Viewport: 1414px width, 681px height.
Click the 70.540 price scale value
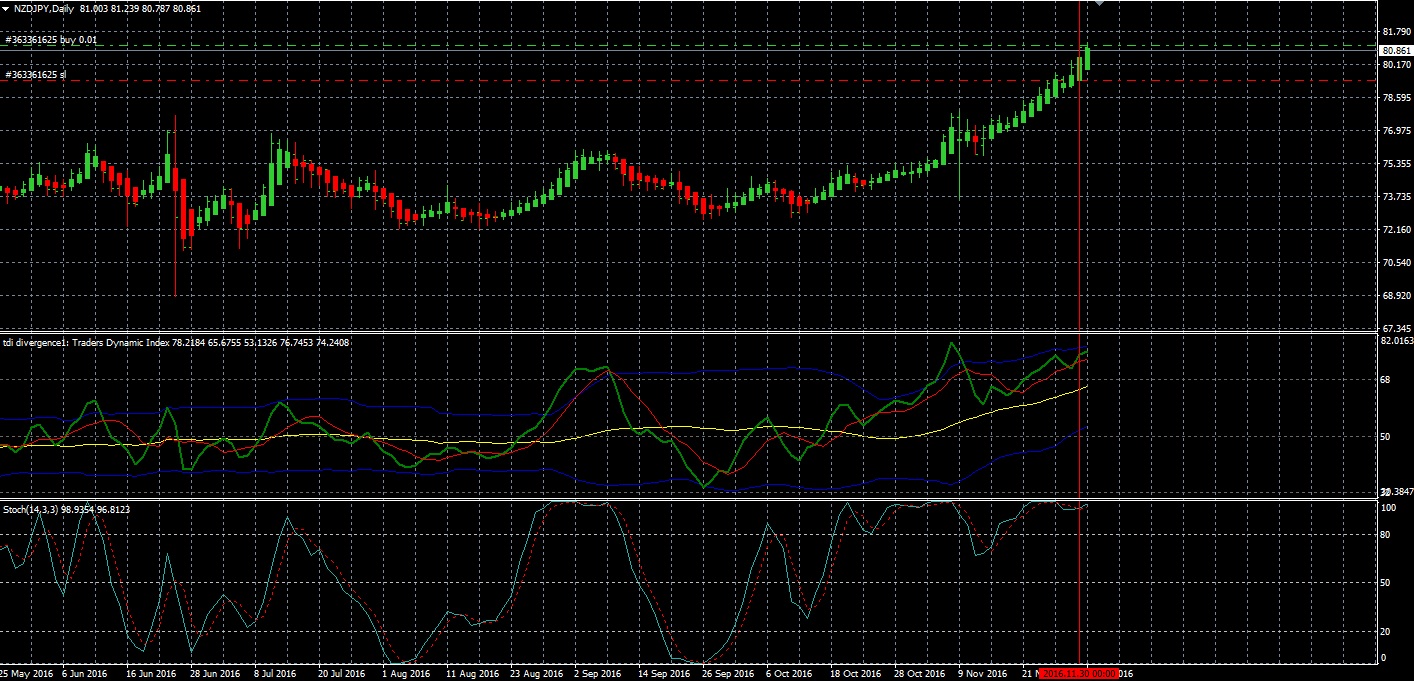tap(1395, 263)
